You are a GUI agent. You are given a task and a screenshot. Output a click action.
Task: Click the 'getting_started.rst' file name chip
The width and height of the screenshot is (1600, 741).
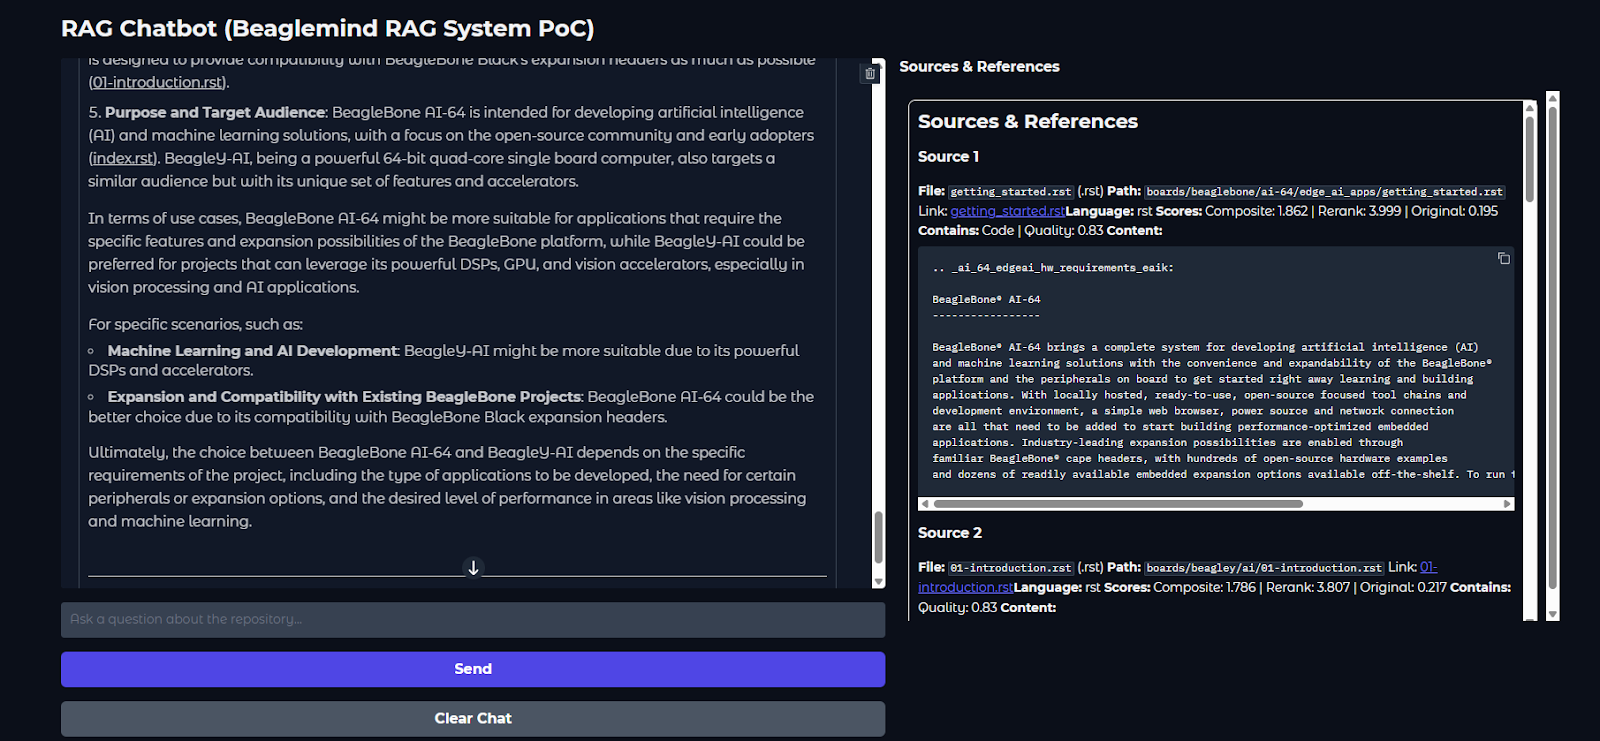tap(1011, 191)
